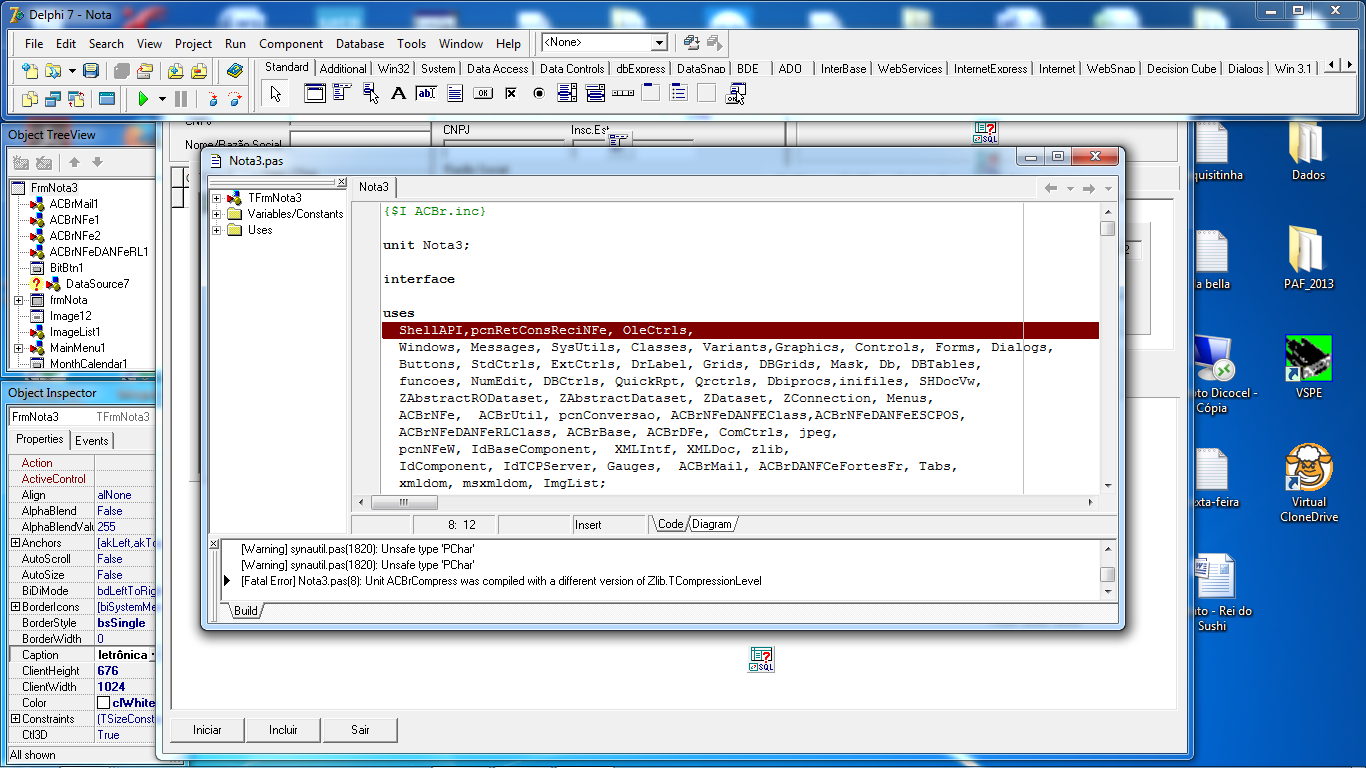Open the VSPE desktop shortcut

pos(1309,367)
